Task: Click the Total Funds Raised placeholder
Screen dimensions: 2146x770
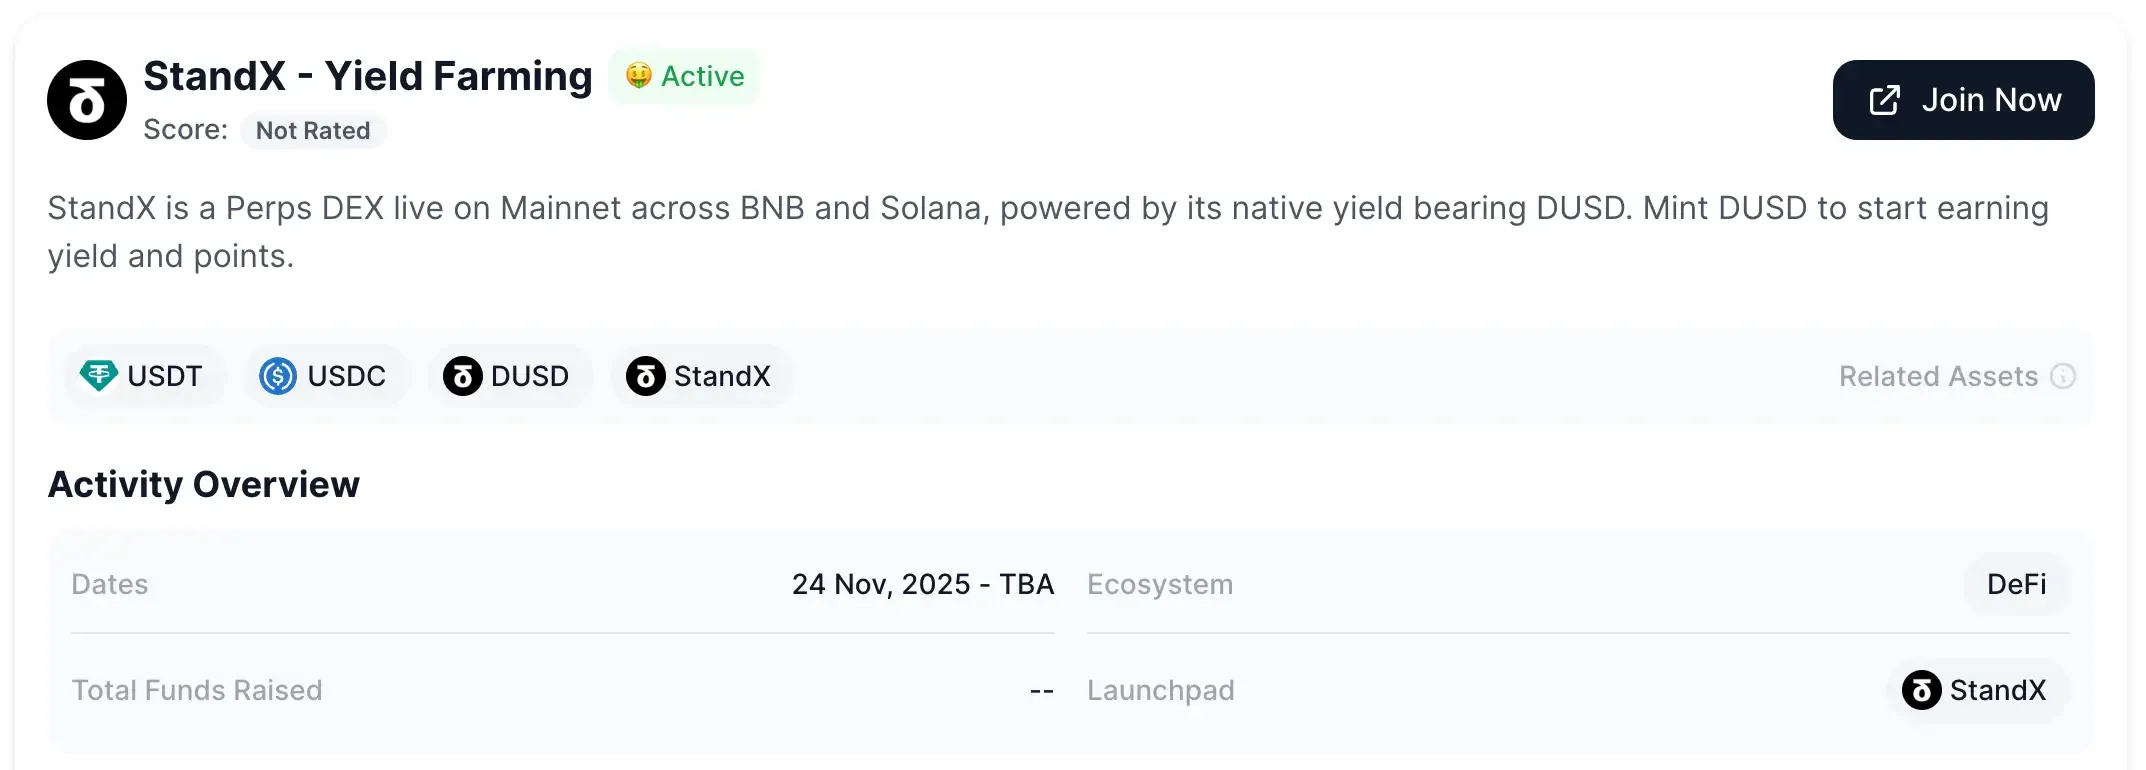Action: (1040, 690)
